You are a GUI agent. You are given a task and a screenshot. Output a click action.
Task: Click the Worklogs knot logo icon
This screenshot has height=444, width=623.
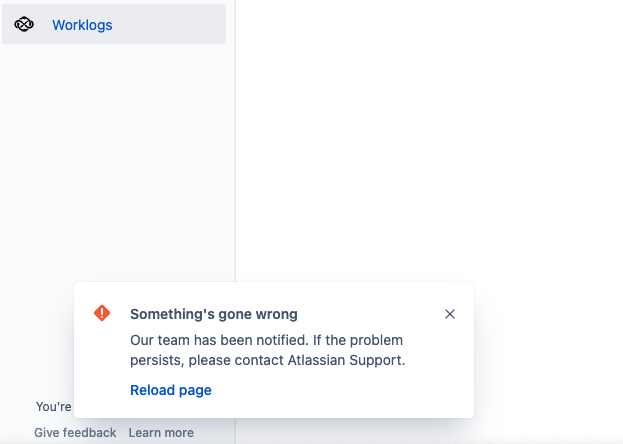24,24
